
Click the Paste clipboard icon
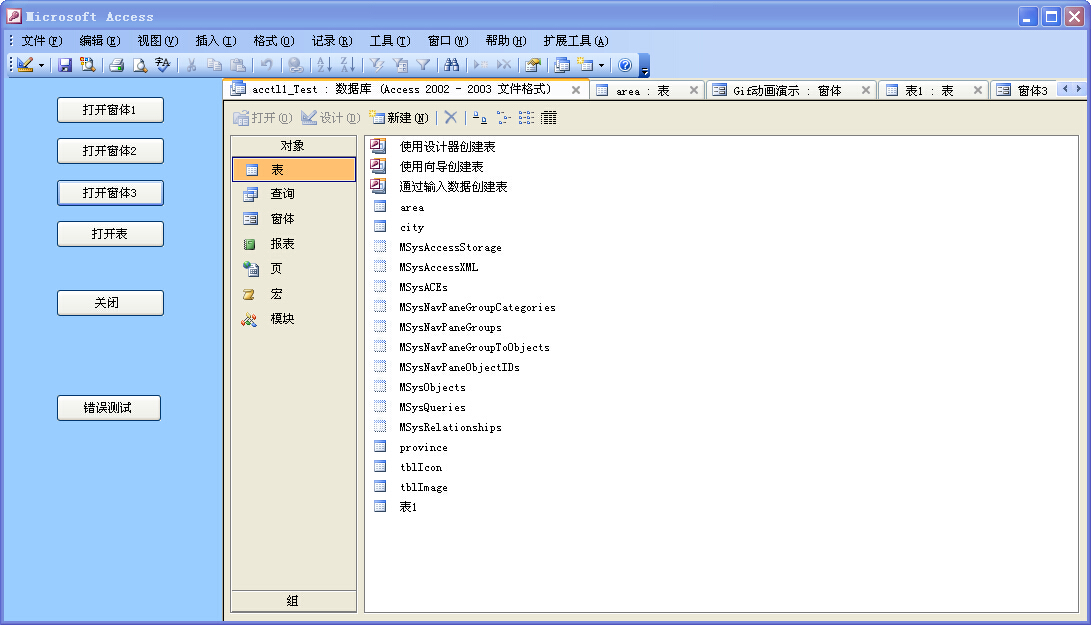pos(238,65)
